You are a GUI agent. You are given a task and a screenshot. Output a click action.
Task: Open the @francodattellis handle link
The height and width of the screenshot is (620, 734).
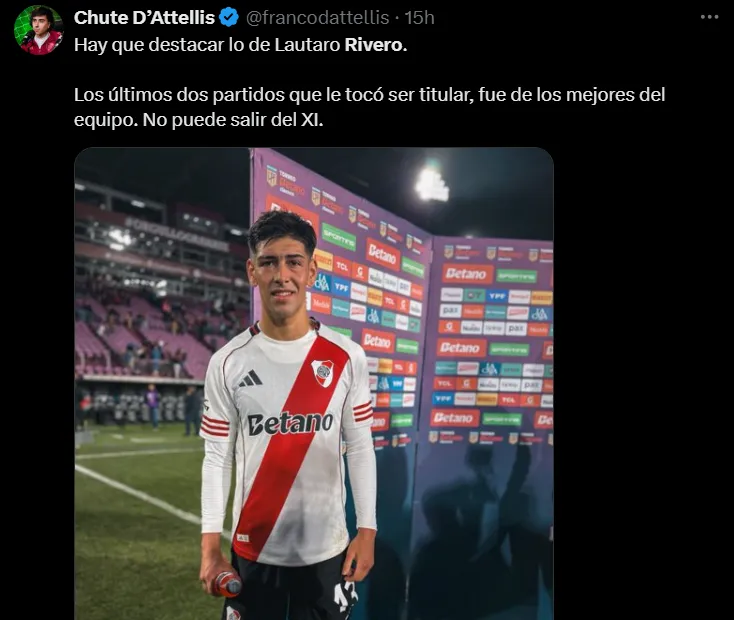[317, 18]
